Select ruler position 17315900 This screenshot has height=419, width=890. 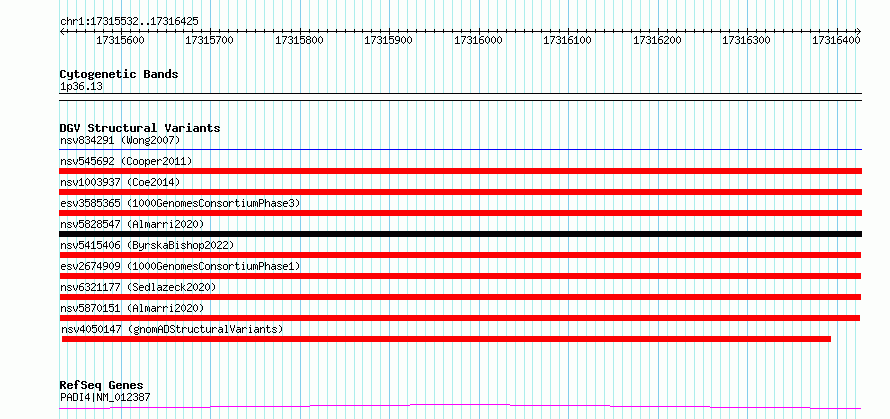pos(388,40)
